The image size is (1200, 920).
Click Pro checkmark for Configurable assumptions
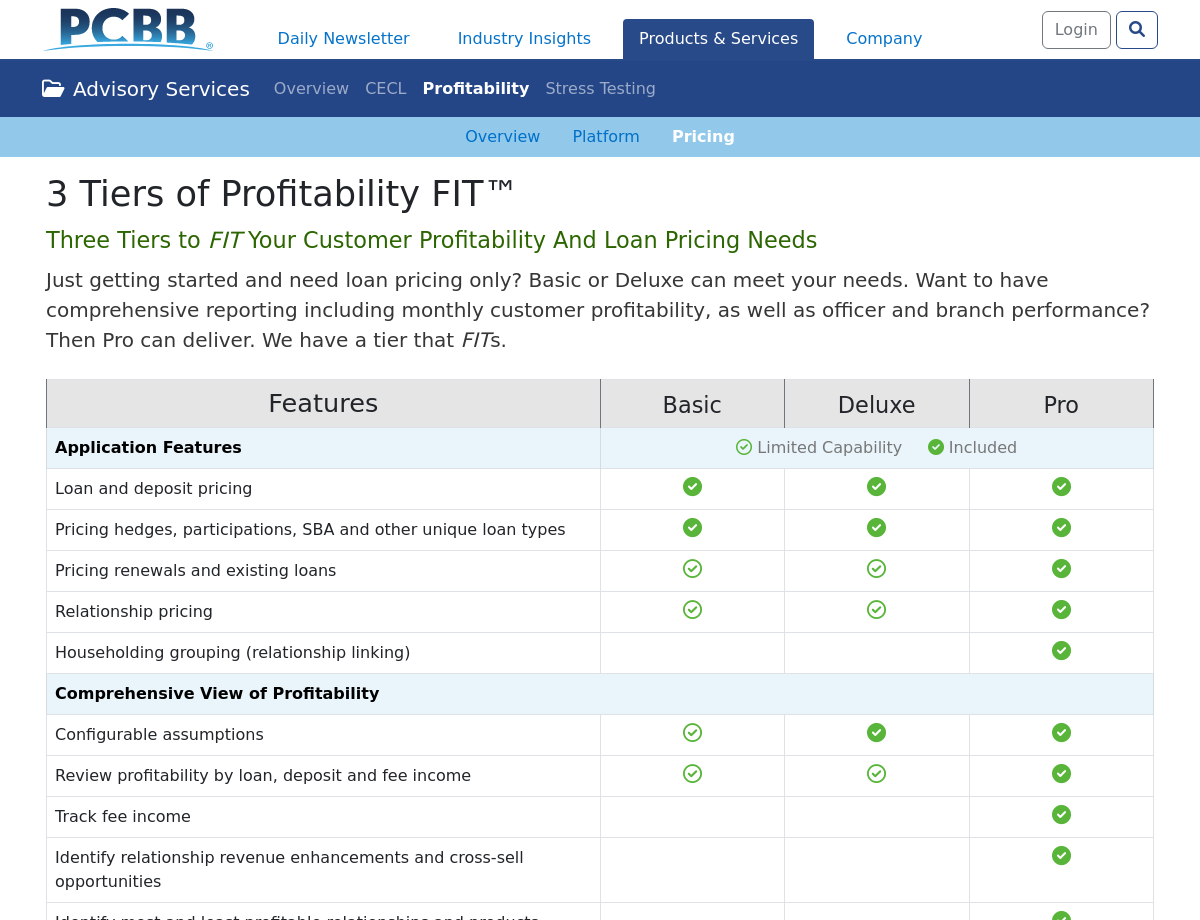pyautogui.click(x=1061, y=733)
